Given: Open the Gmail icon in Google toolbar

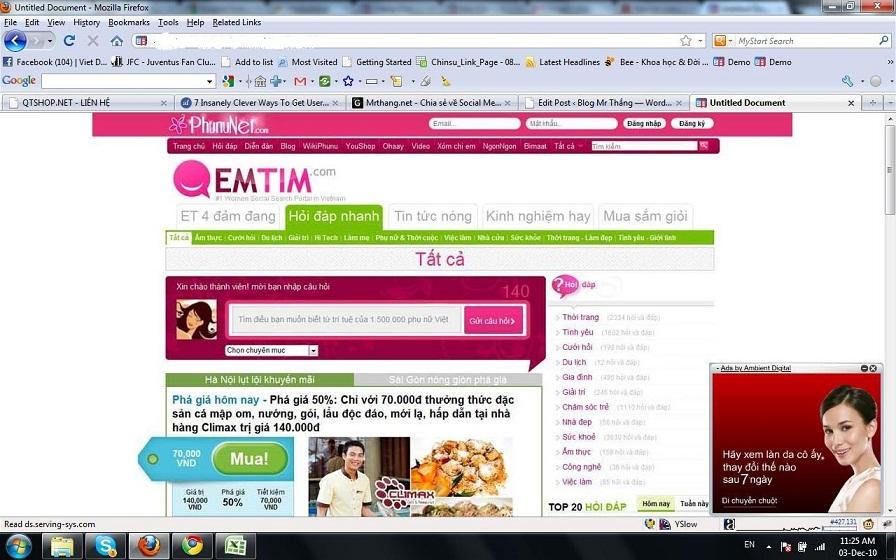Looking at the screenshot, I should [x=300, y=81].
